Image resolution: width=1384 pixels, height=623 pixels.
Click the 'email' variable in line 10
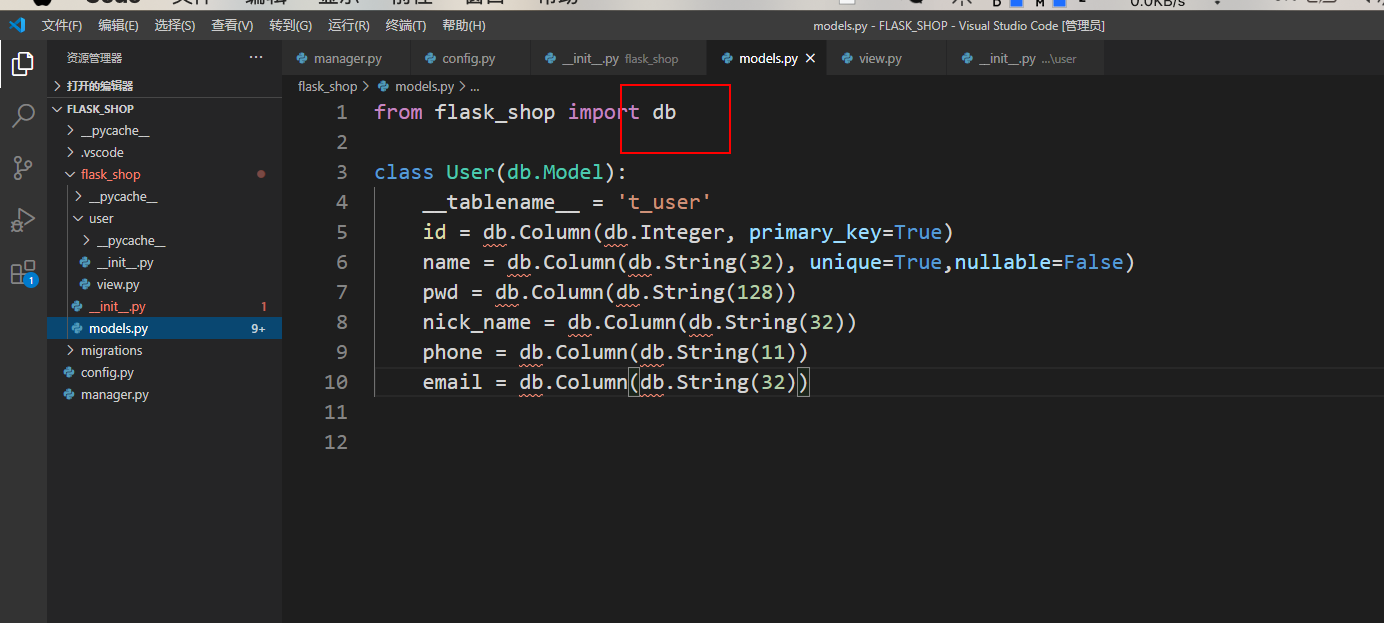pyautogui.click(x=452, y=382)
